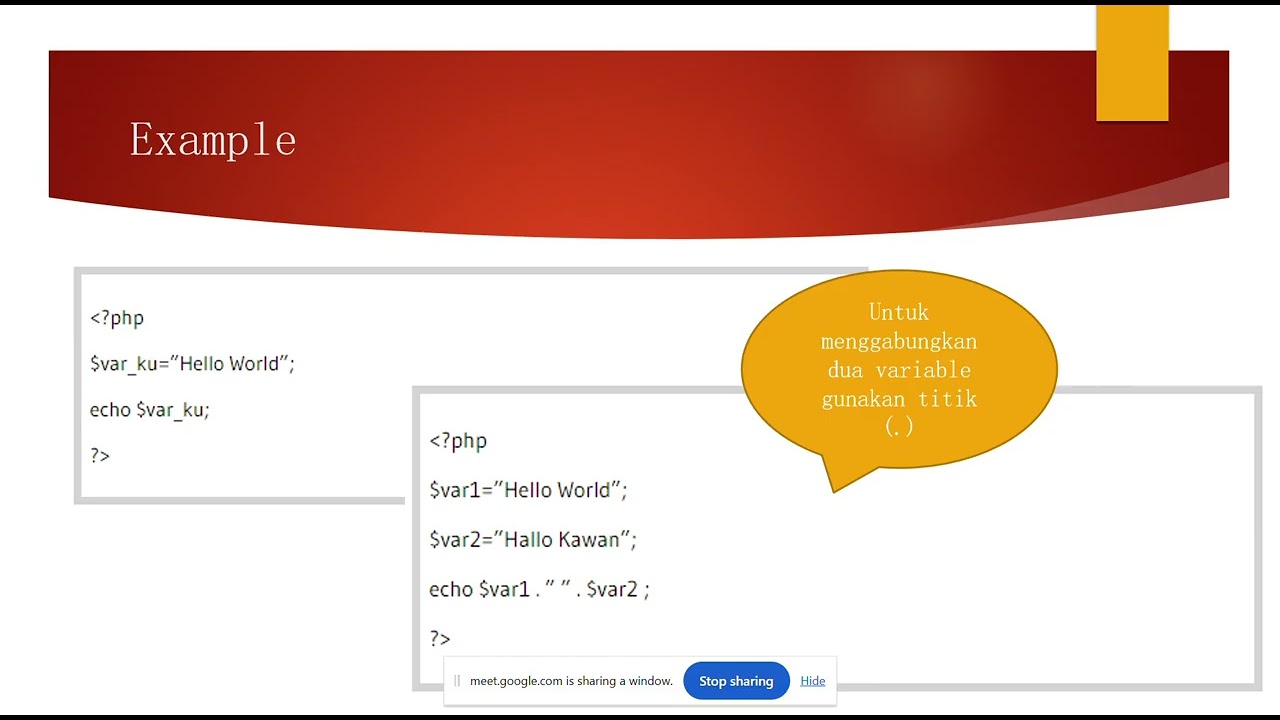Click the Stop sharing button
Screen dimensions: 1280x720
(736, 681)
